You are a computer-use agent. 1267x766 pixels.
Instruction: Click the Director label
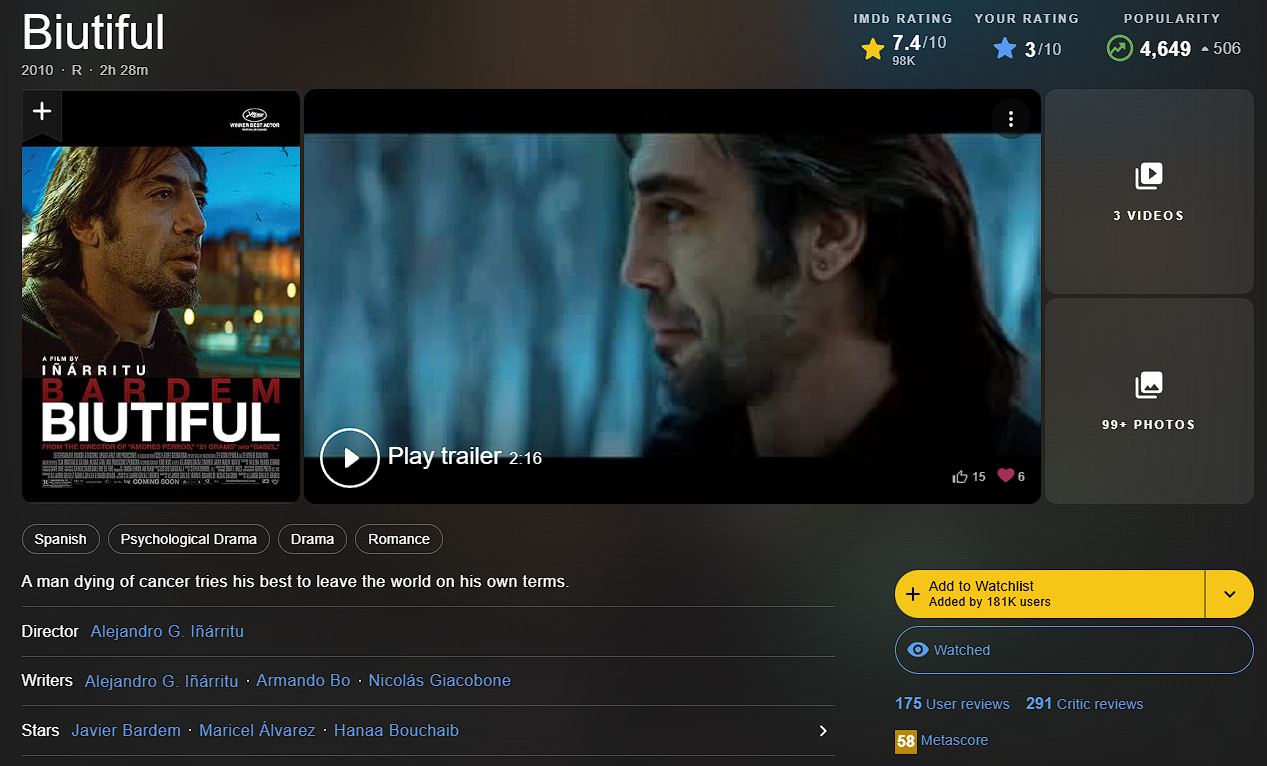click(x=50, y=631)
